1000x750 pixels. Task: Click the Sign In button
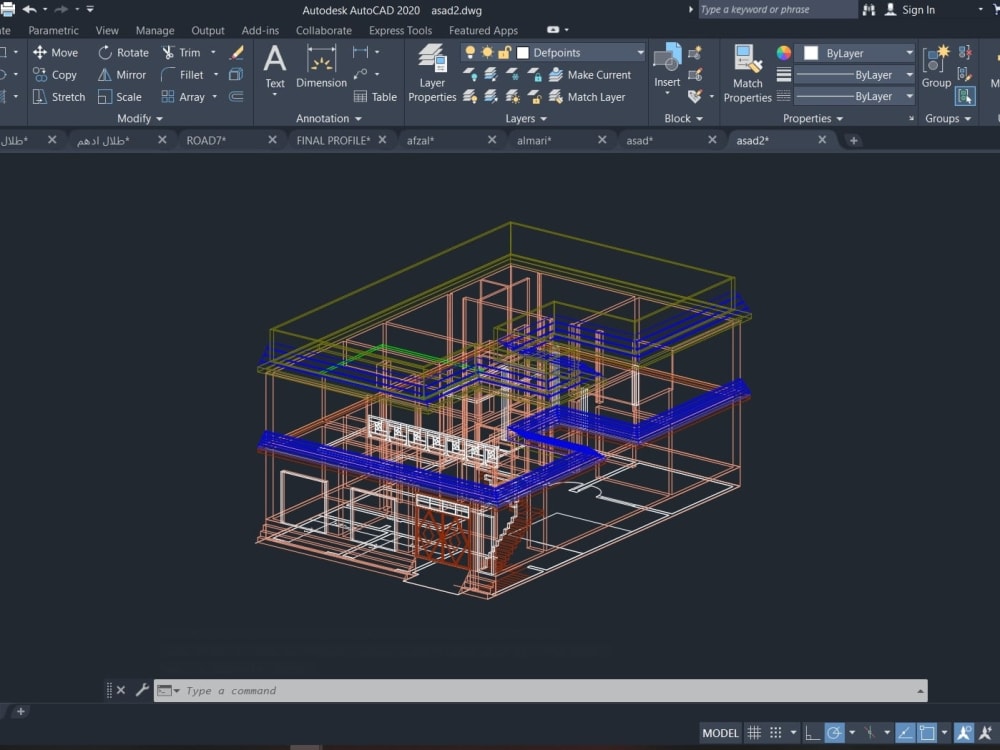coord(917,10)
